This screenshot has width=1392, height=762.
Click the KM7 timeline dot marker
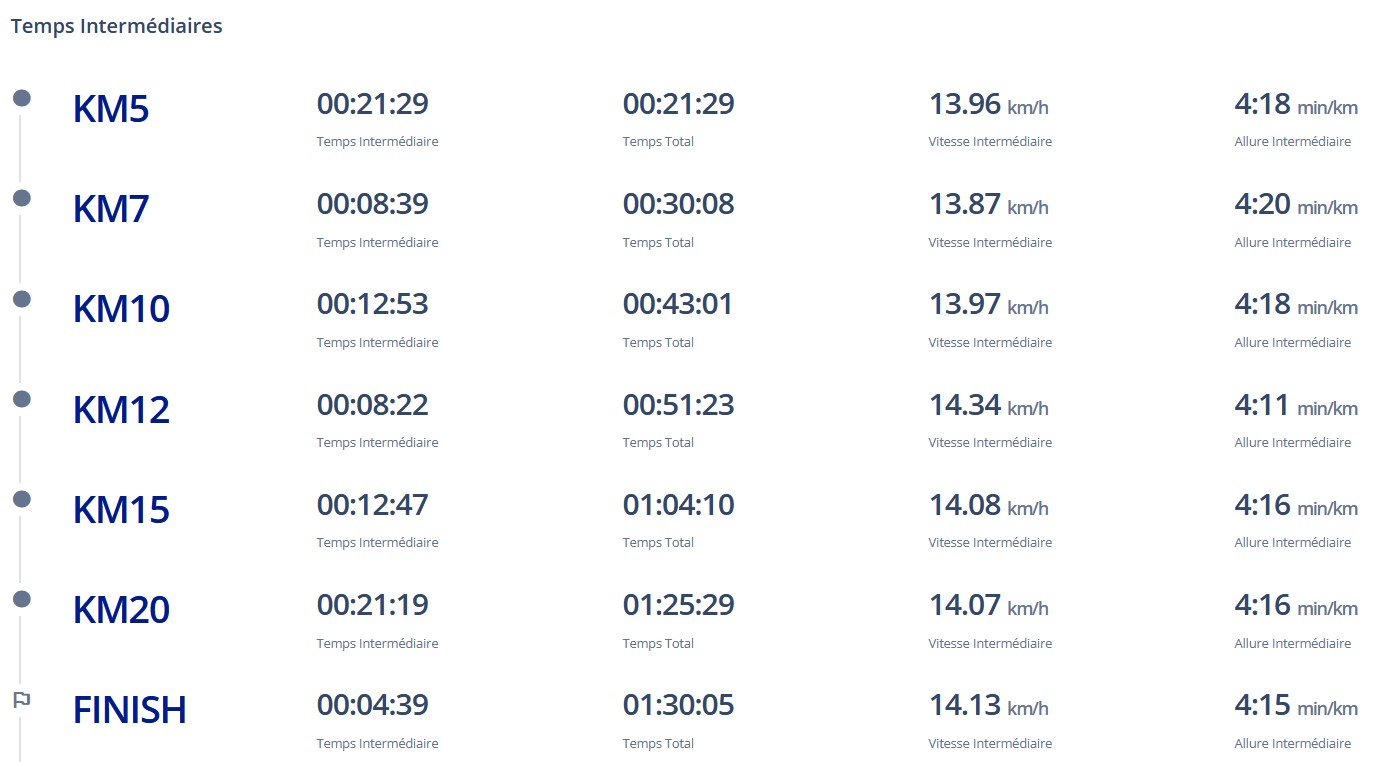point(21,198)
